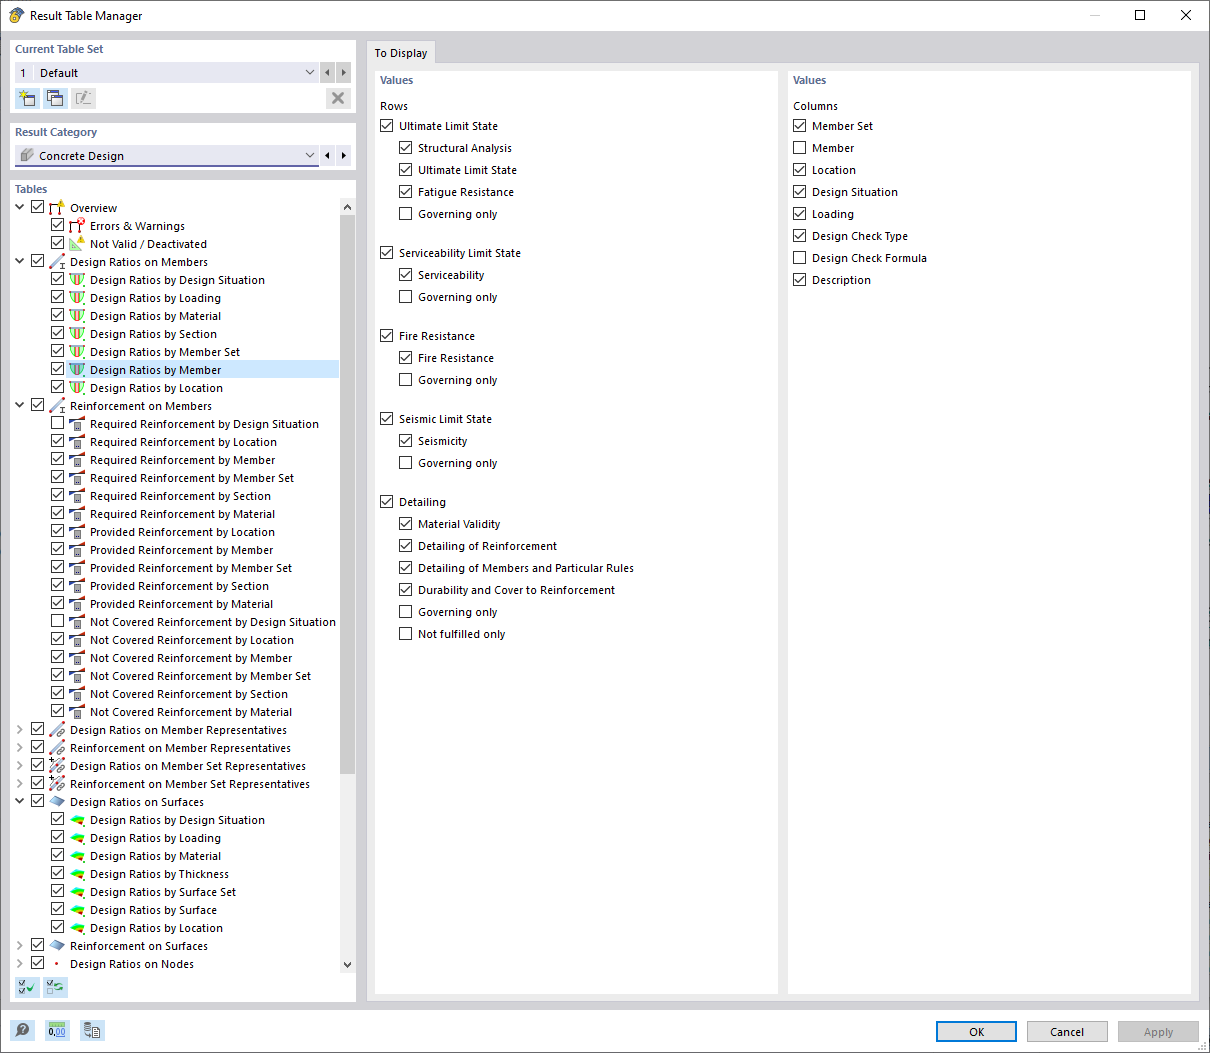Image resolution: width=1210 pixels, height=1053 pixels.
Task: Collapse Design Ratios on Surfaces node
Action: (20, 802)
